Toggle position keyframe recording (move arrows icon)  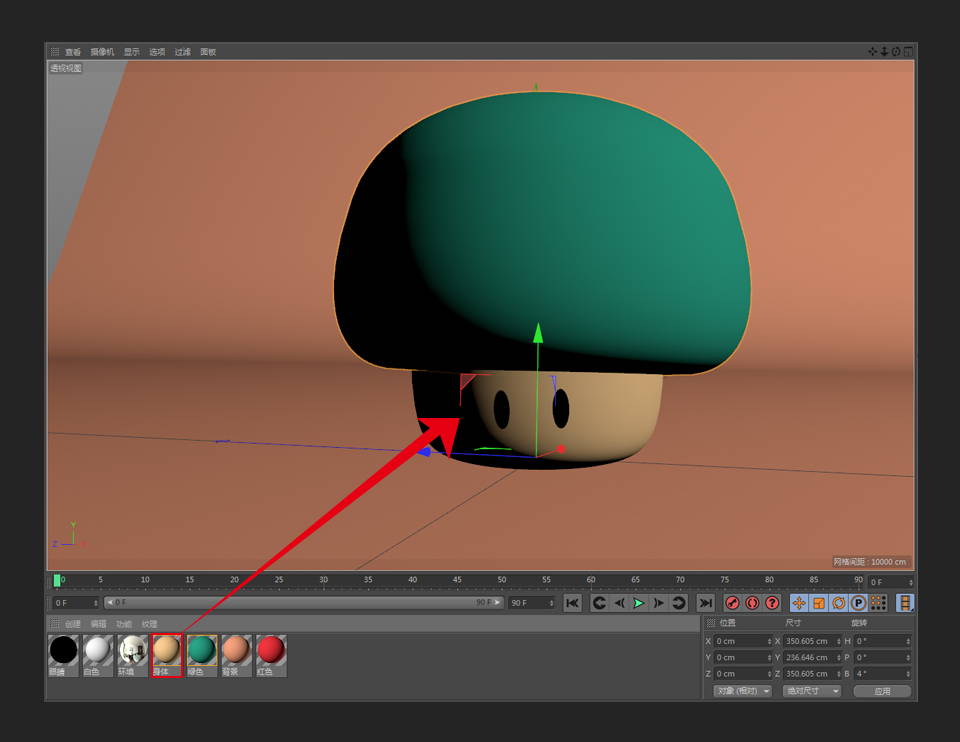point(799,603)
